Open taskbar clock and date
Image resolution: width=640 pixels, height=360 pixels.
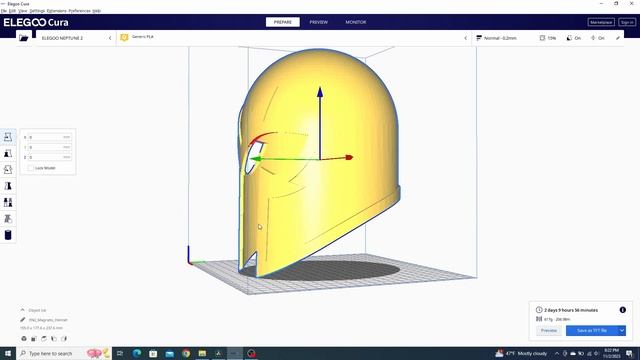tap(611, 353)
